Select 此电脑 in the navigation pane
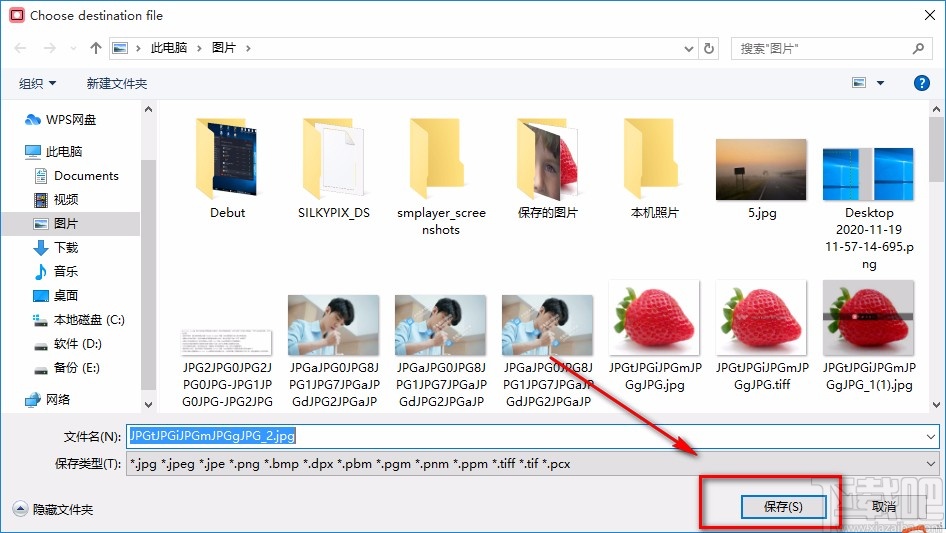Viewport: 946px width, 533px height. point(53,152)
